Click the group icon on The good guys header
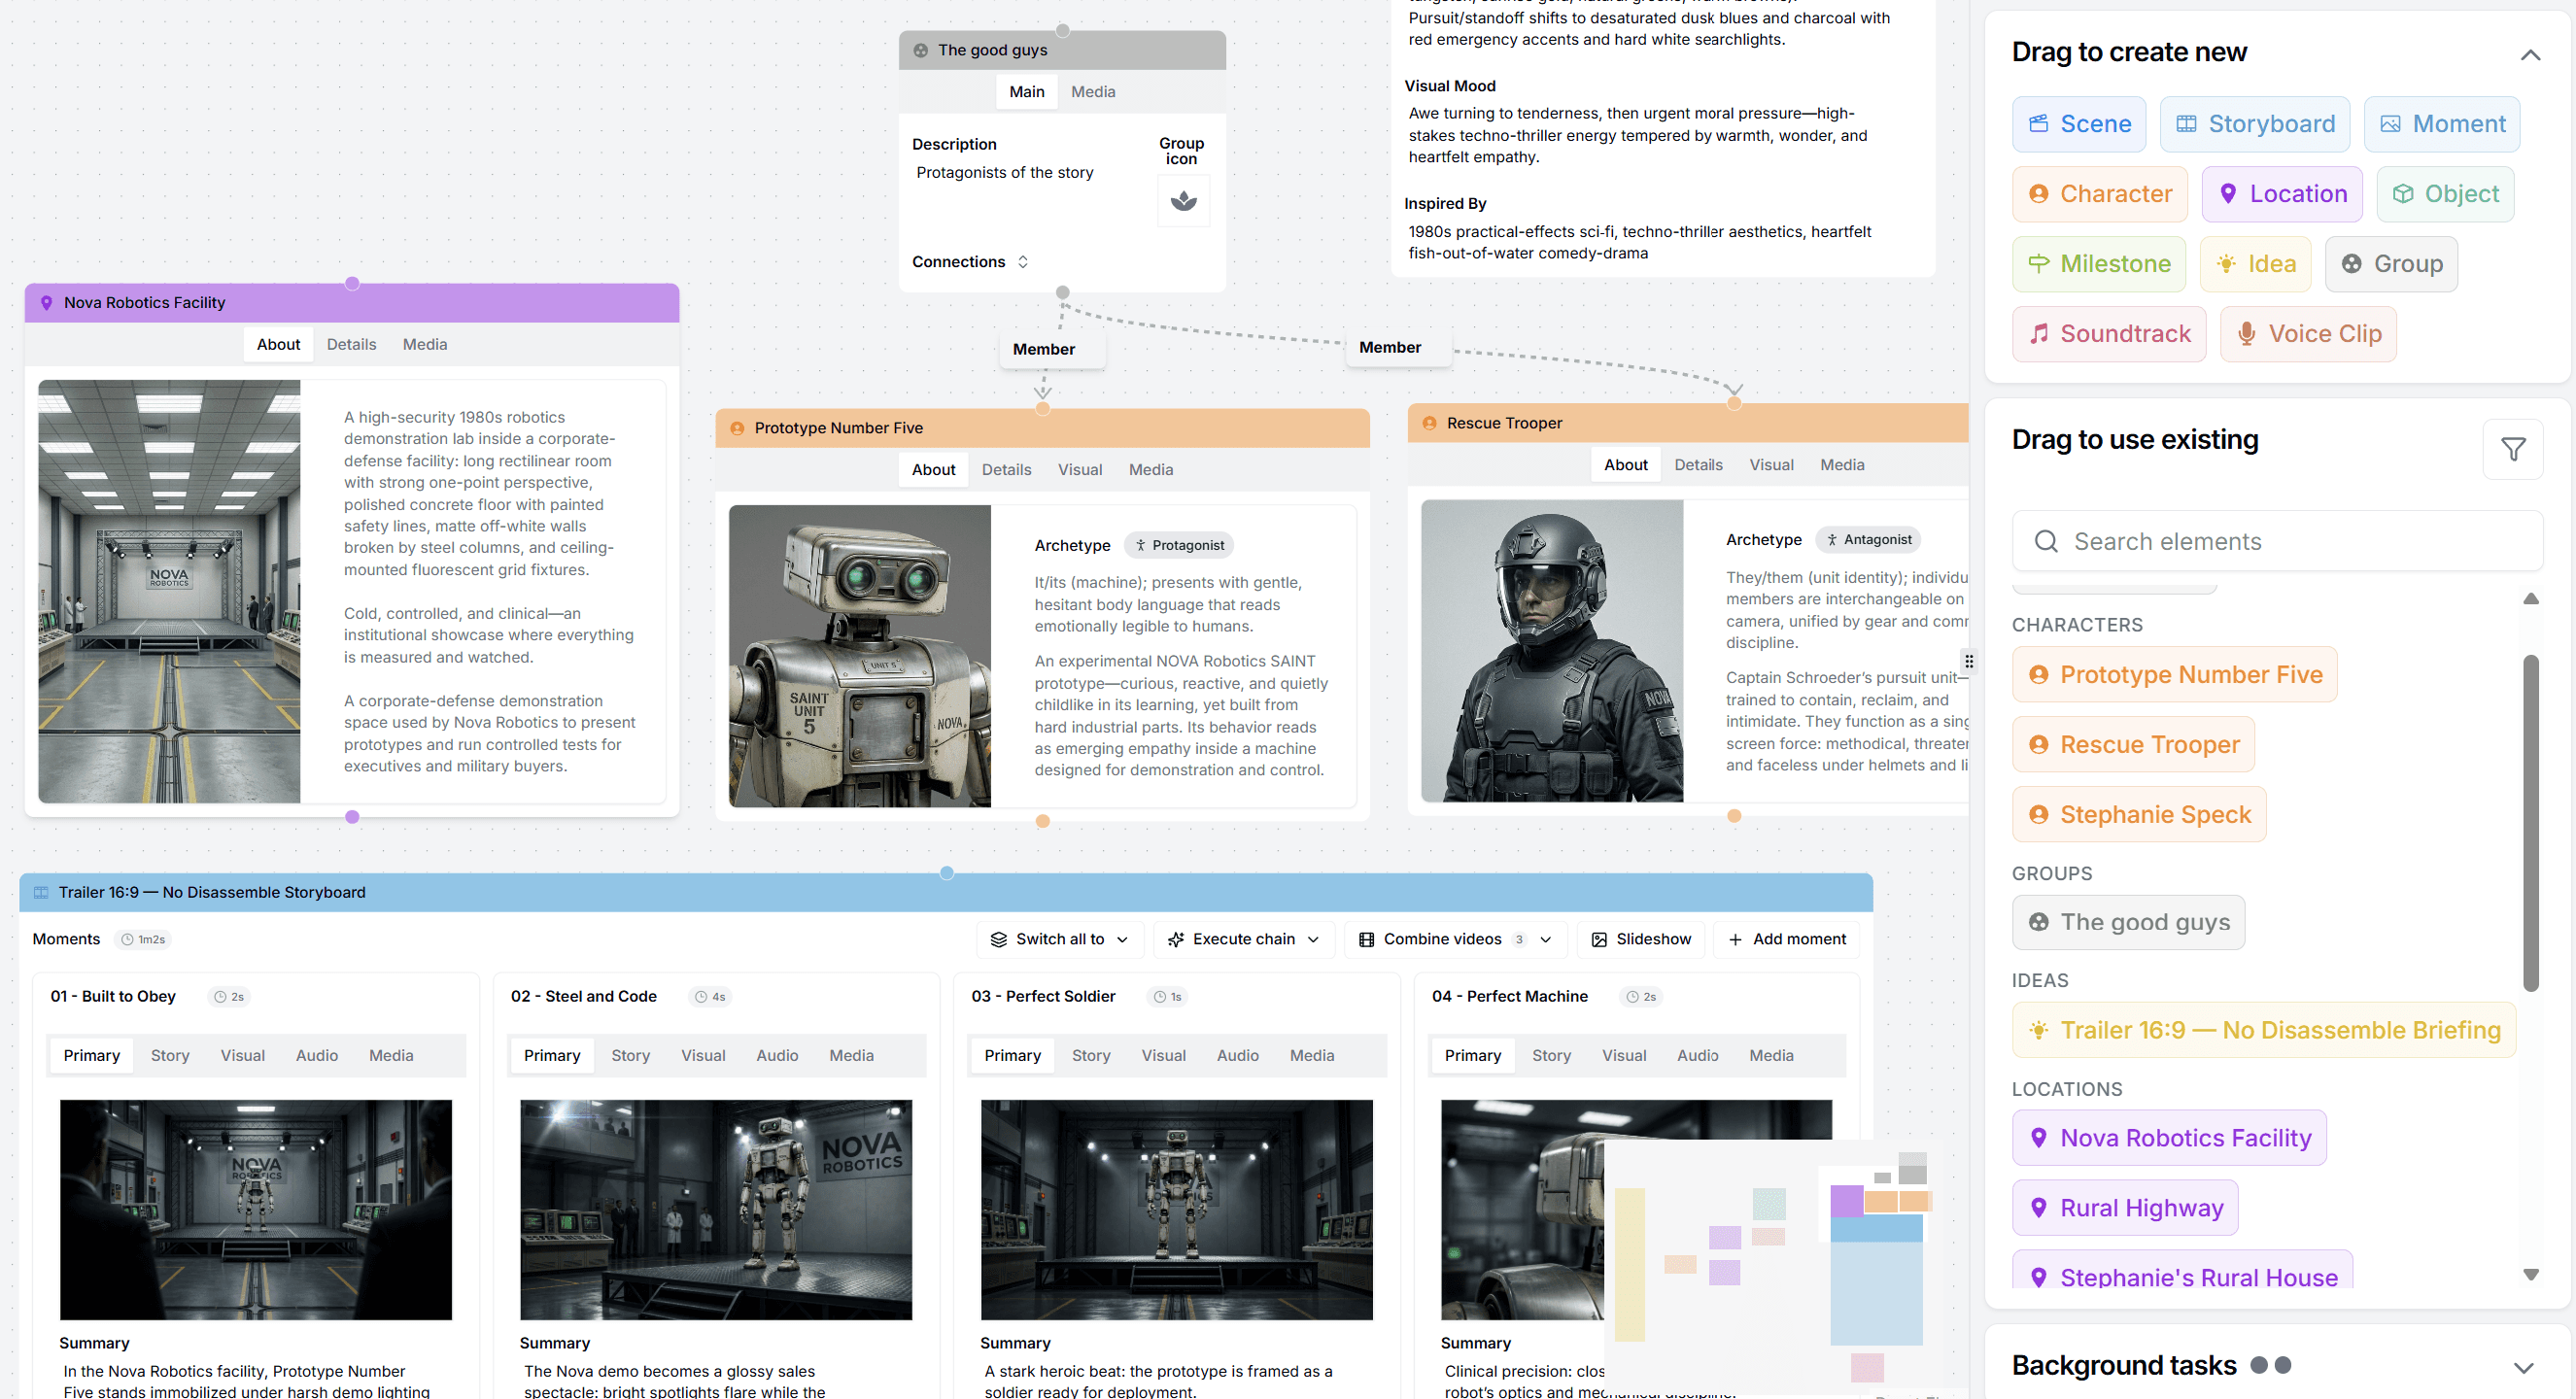The width and height of the screenshot is (2576, 1399). tap(921, 50)
